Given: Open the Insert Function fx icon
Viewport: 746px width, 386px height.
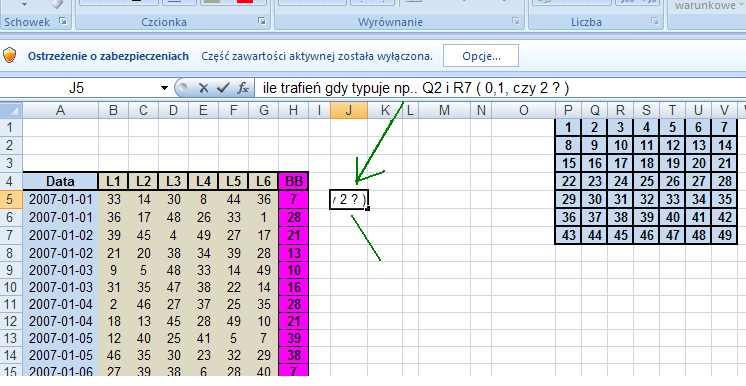Looking at the screenshot, I should coord(243,88).
